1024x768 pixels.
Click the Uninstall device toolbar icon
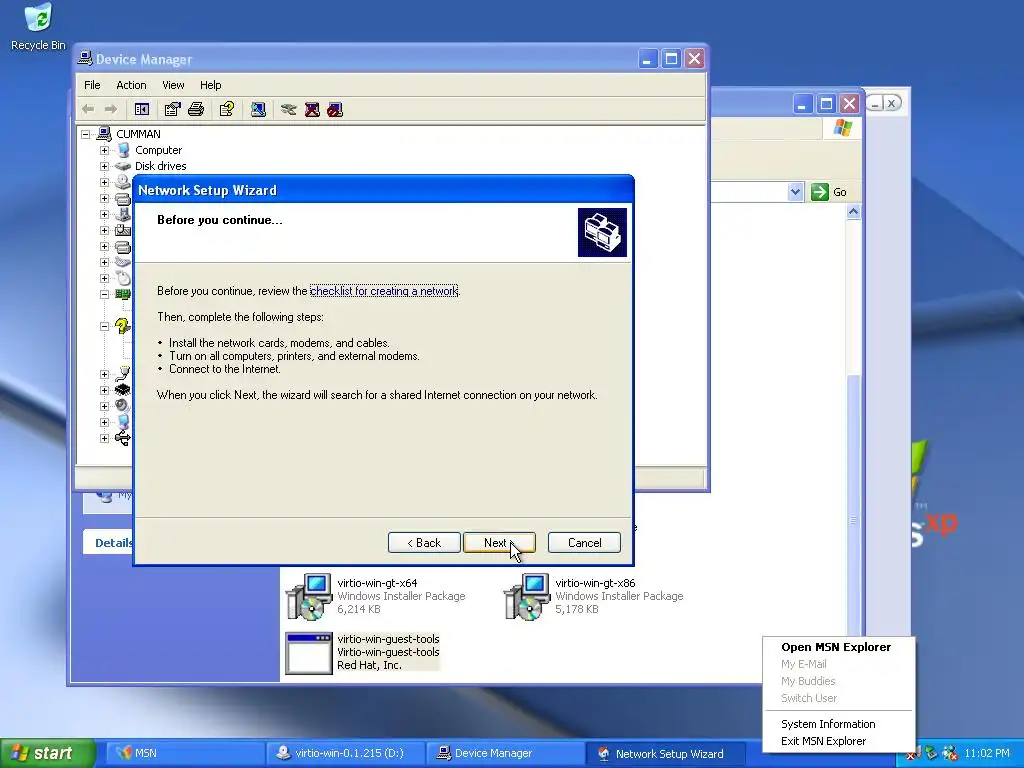coord(312,109)
